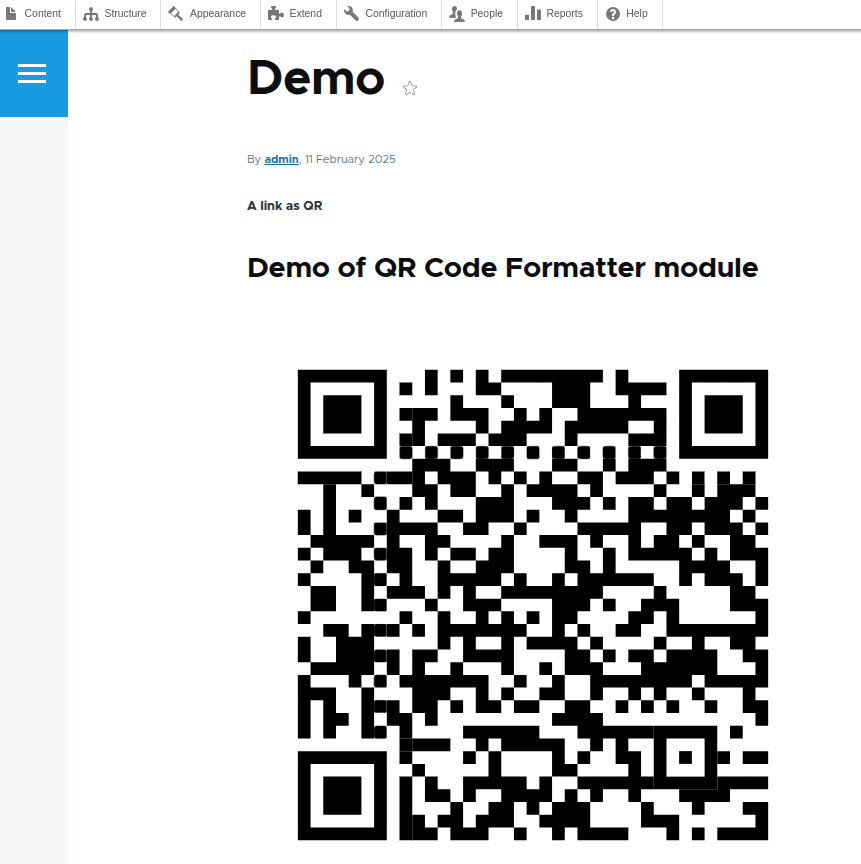The image size is (861, 864).
Task: Click the QR code image
Action: point(533,604)
